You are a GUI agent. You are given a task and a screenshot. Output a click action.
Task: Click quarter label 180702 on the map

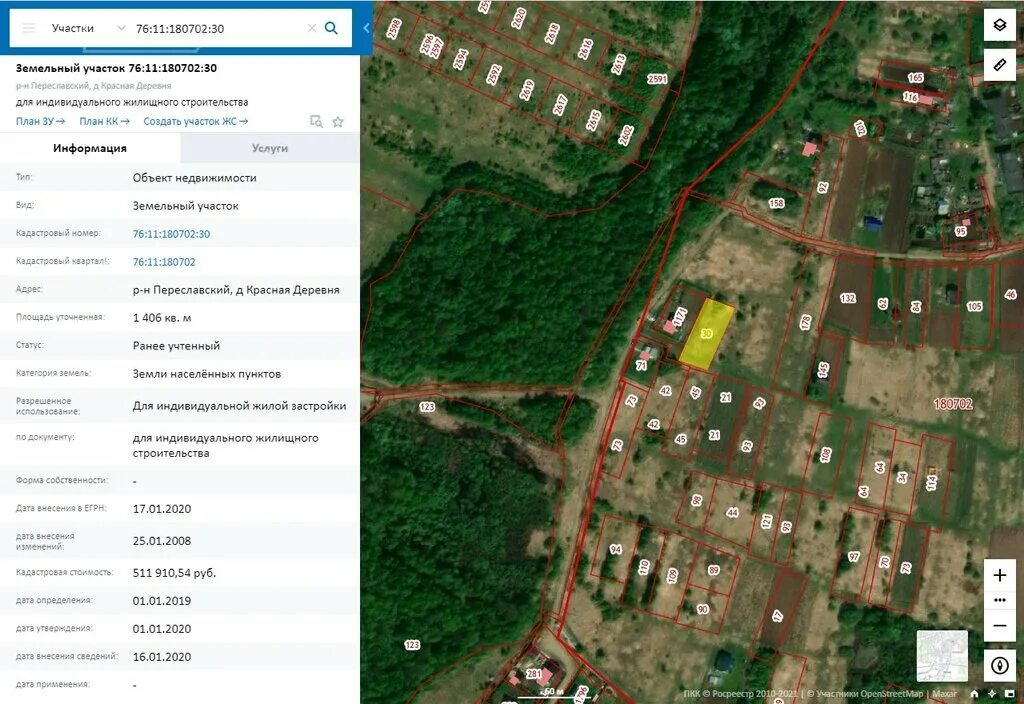(953, 404)
